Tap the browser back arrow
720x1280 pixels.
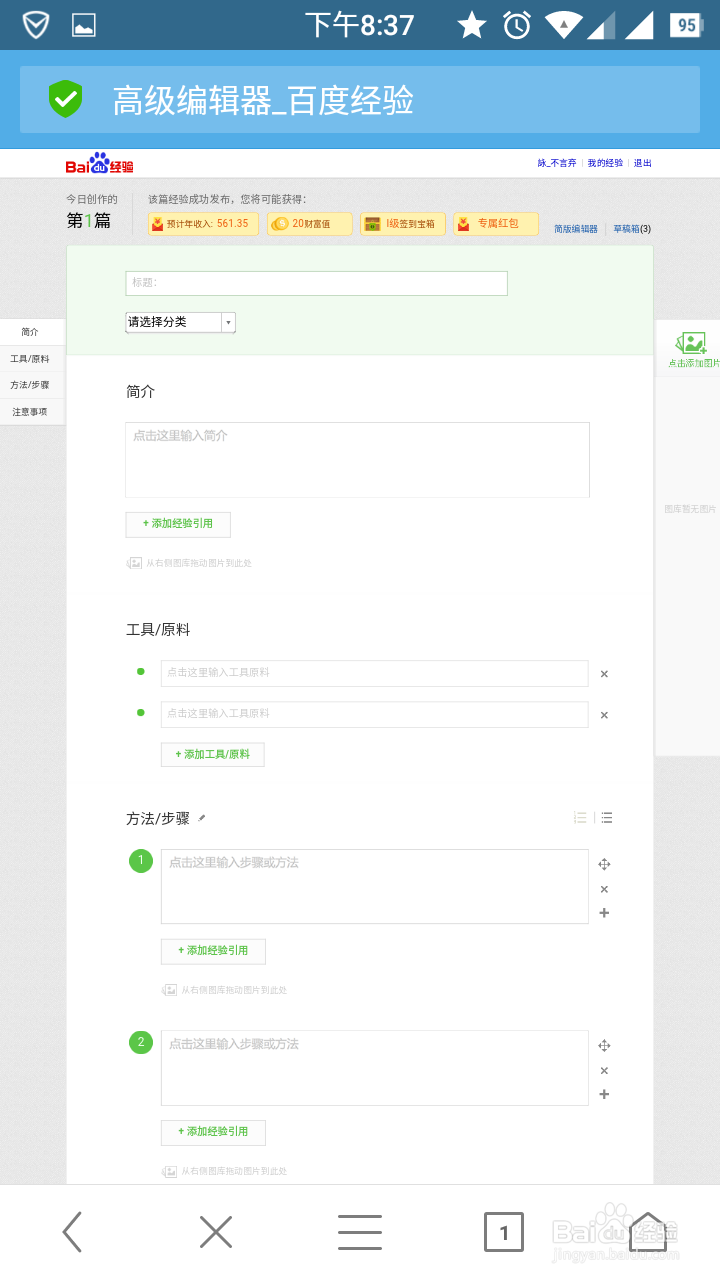tap(72, 1232)
